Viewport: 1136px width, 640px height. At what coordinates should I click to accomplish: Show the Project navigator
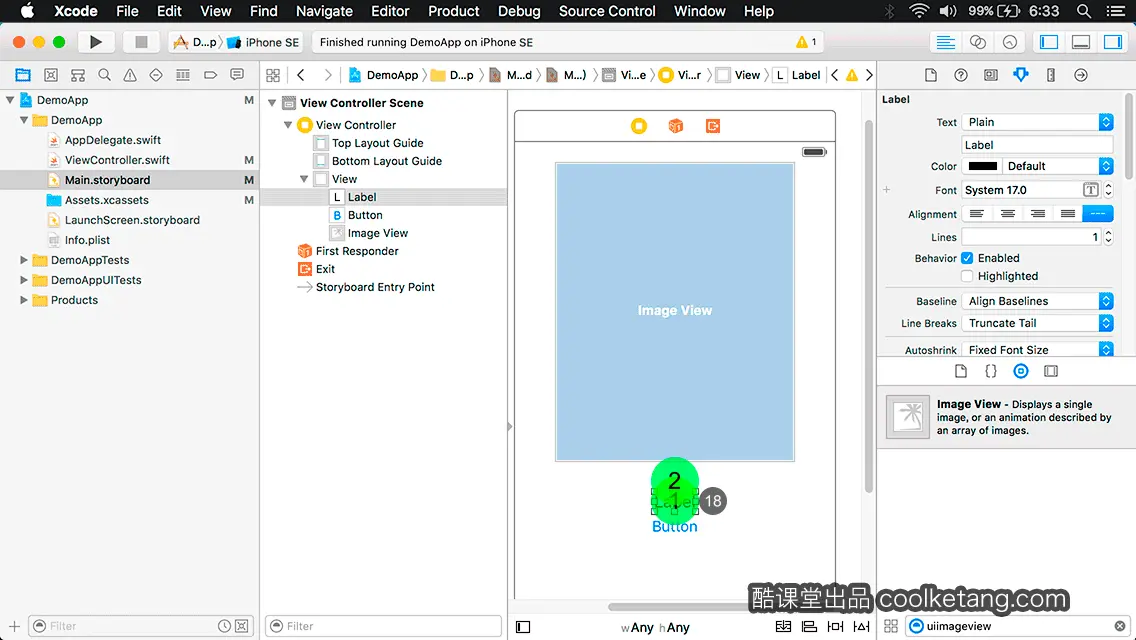pos(23,75)
